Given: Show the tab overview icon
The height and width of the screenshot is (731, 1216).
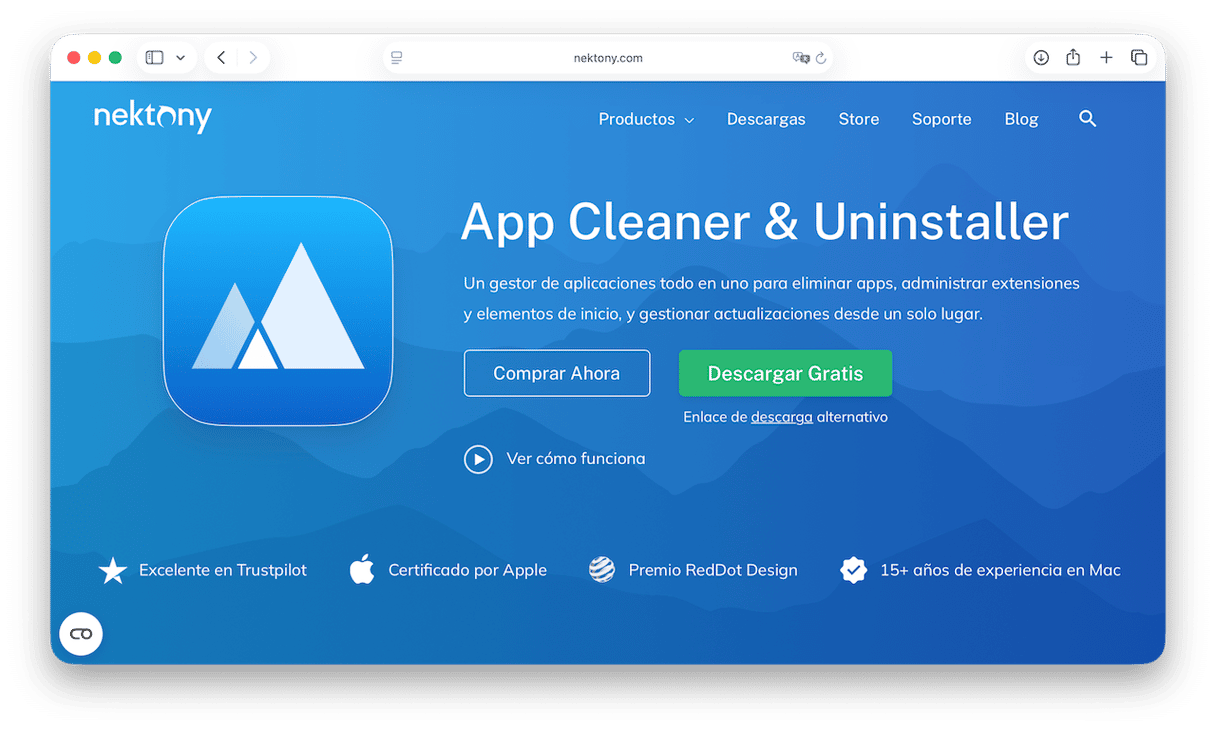Looking at the screenshot, I should click(1139, 58).
